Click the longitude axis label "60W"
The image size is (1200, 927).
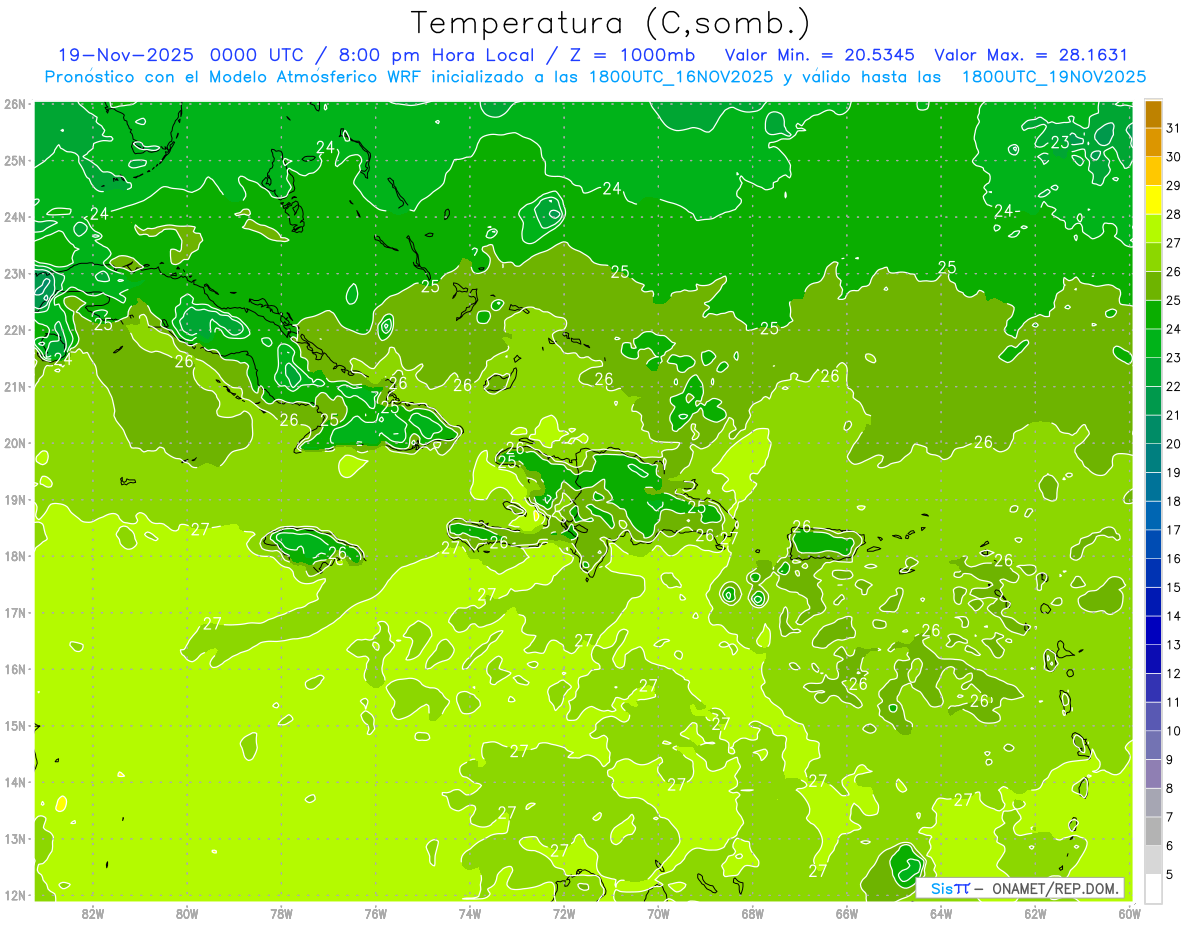coord(1130,913)
